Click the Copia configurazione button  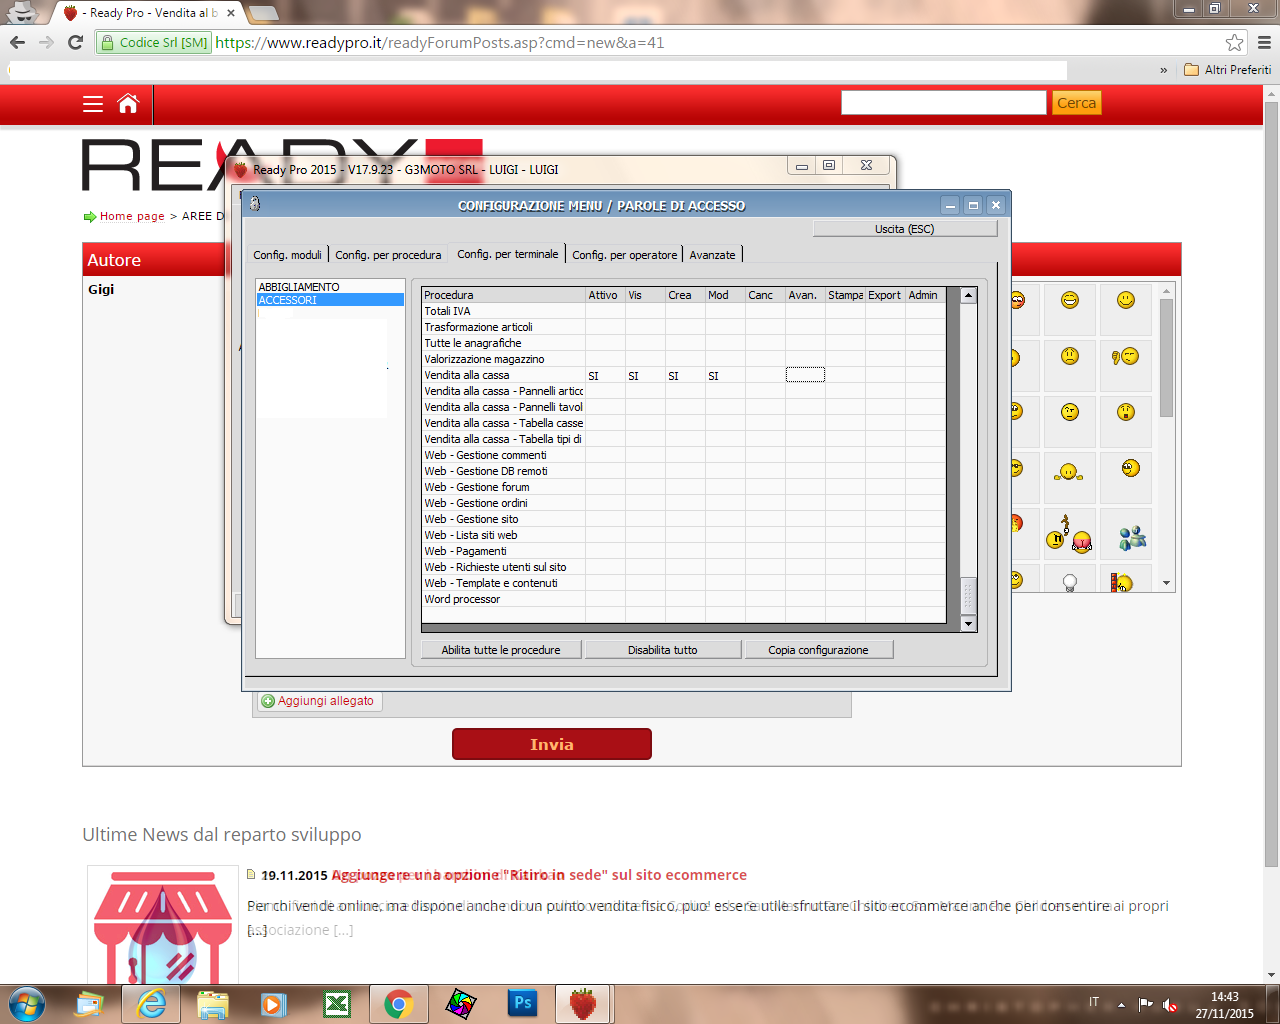(x=818, y=650)
